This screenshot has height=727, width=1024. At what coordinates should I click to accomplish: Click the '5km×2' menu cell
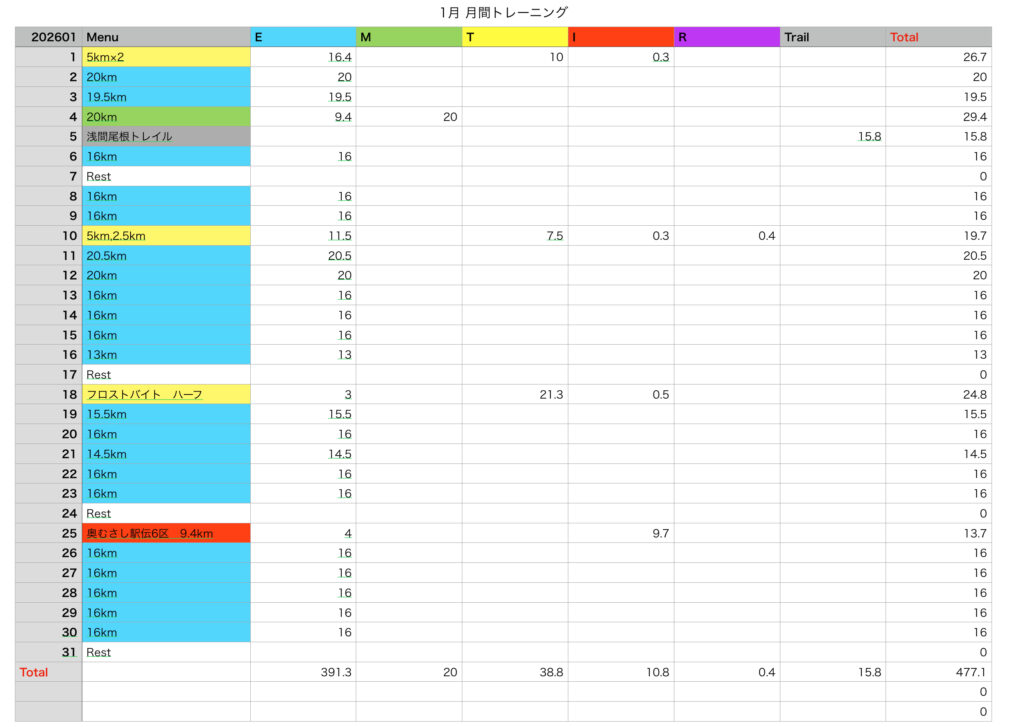[x=166, y=57]
